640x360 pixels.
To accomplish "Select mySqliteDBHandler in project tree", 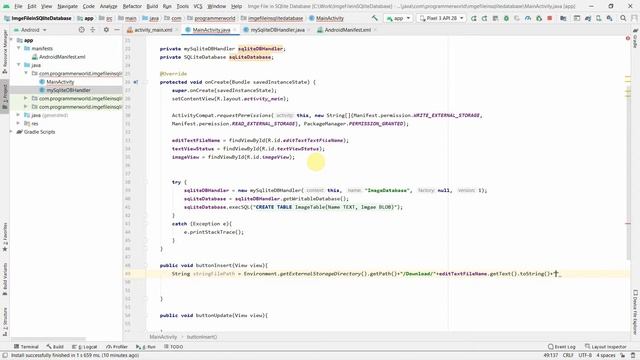I will pyautogui.click(x=68, y=90).
